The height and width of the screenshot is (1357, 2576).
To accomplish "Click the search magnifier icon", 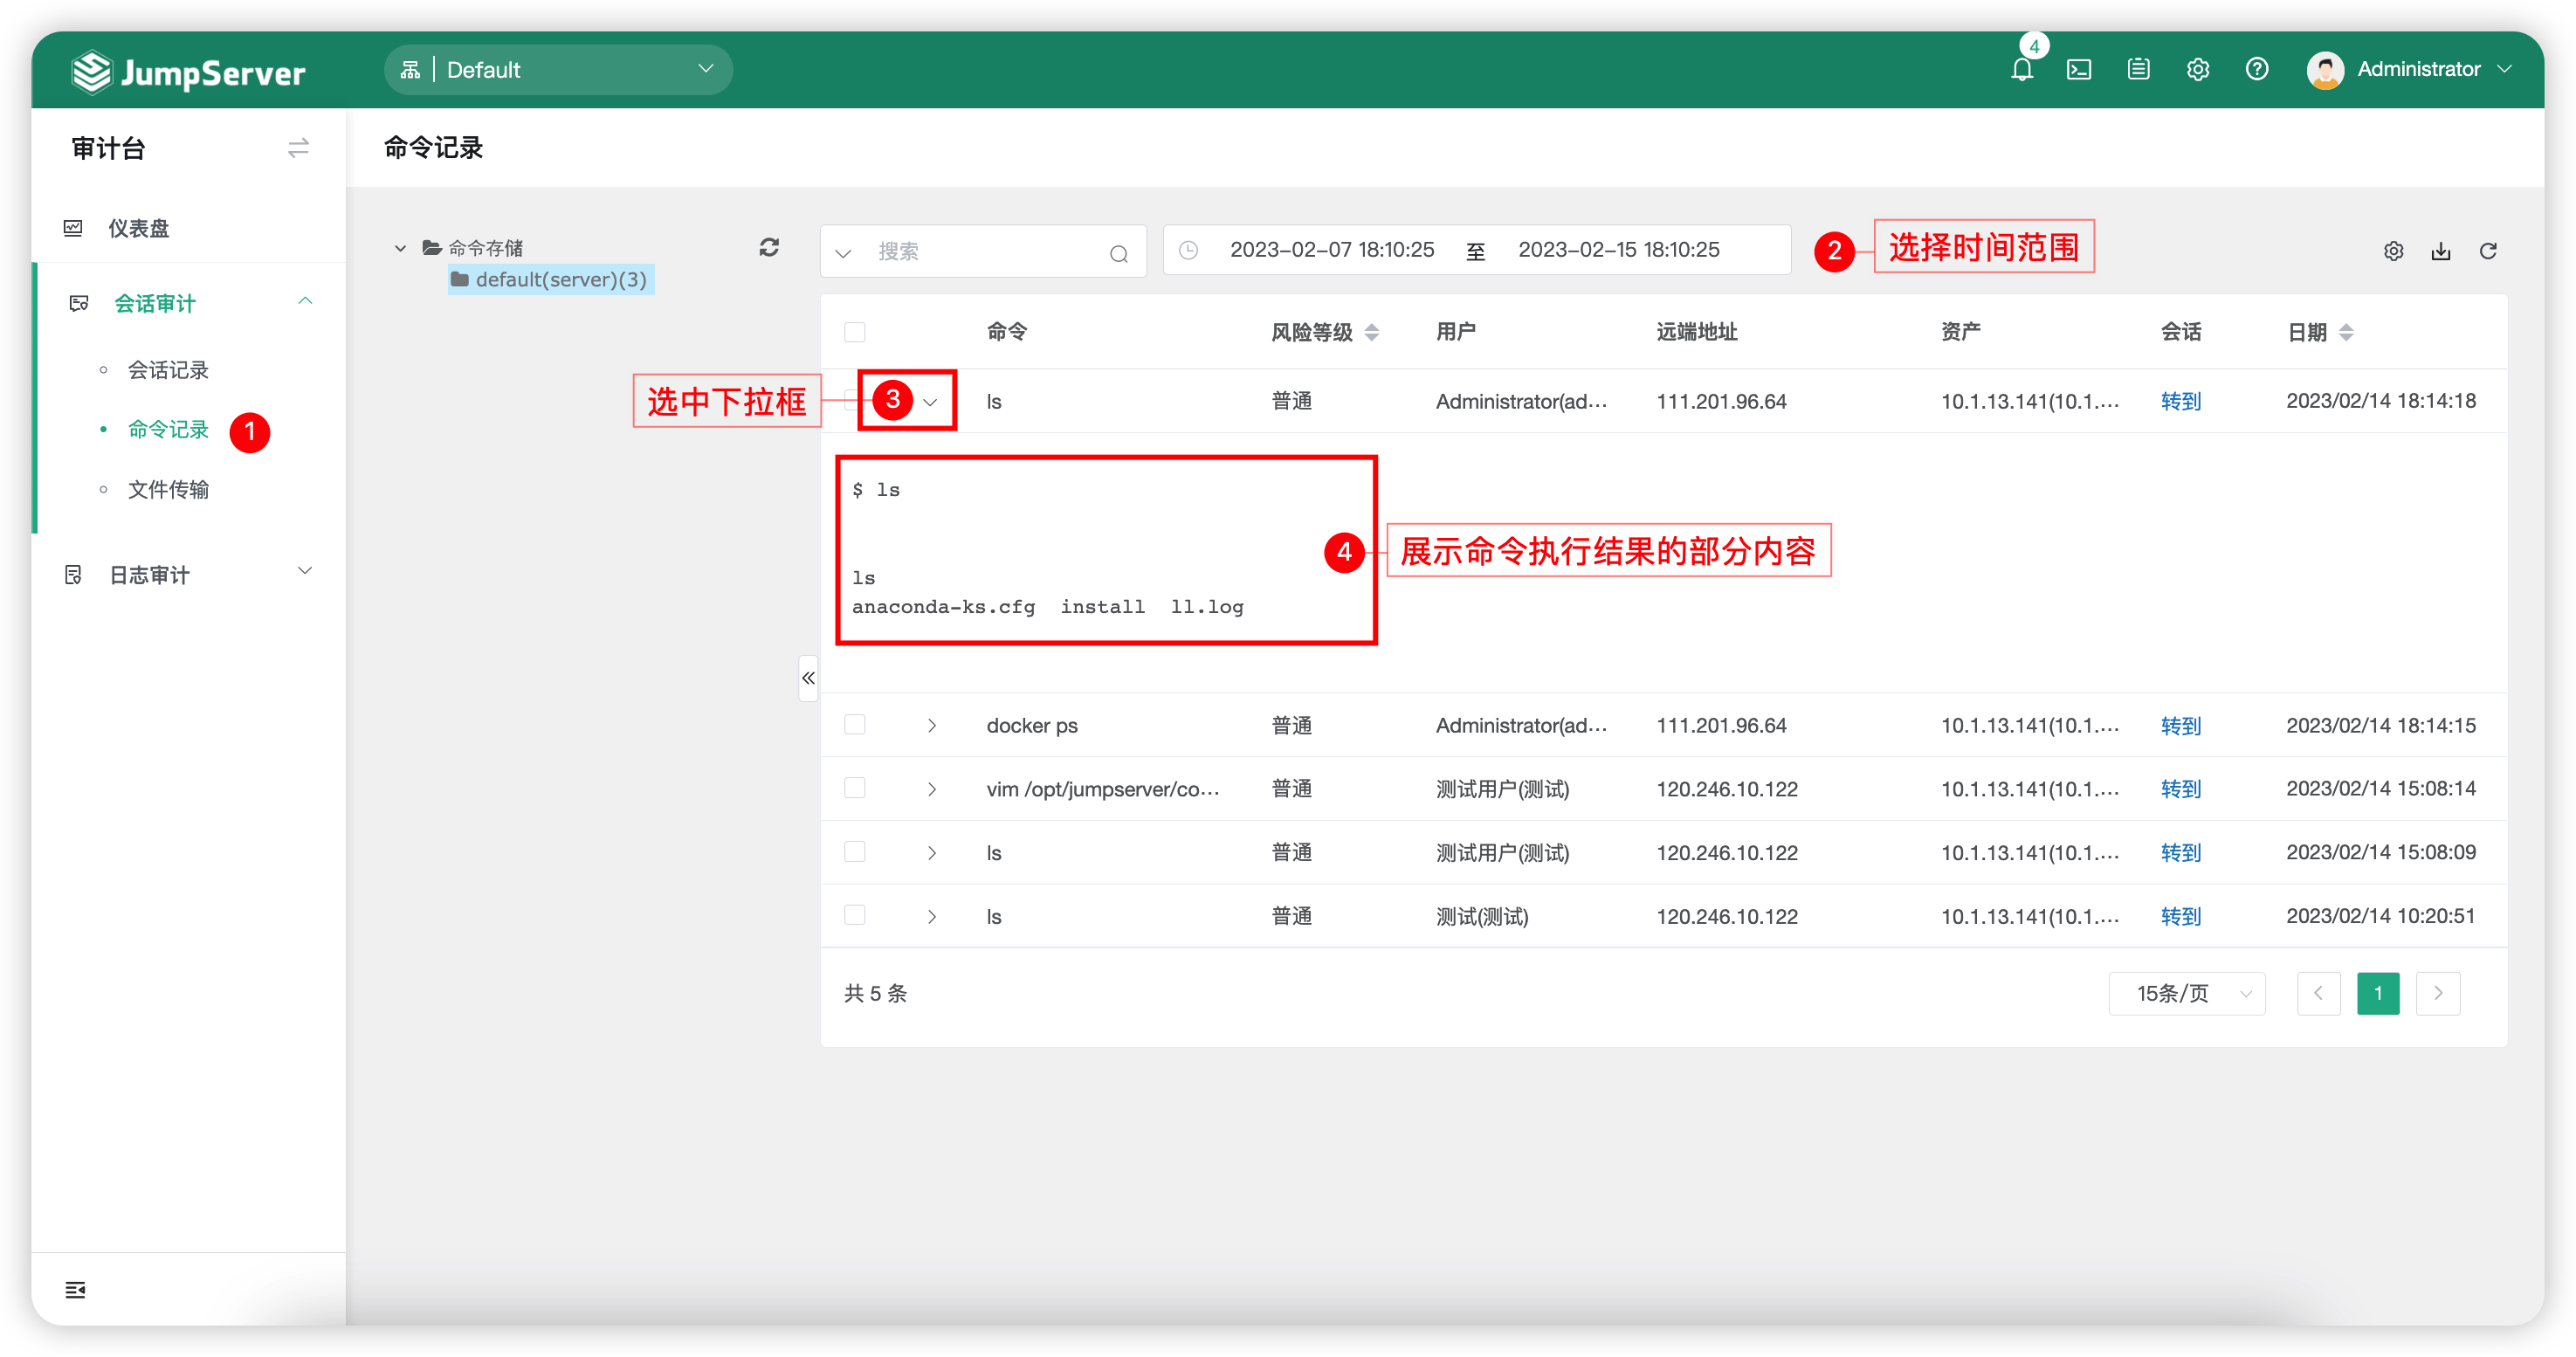I will [1119, 253].
